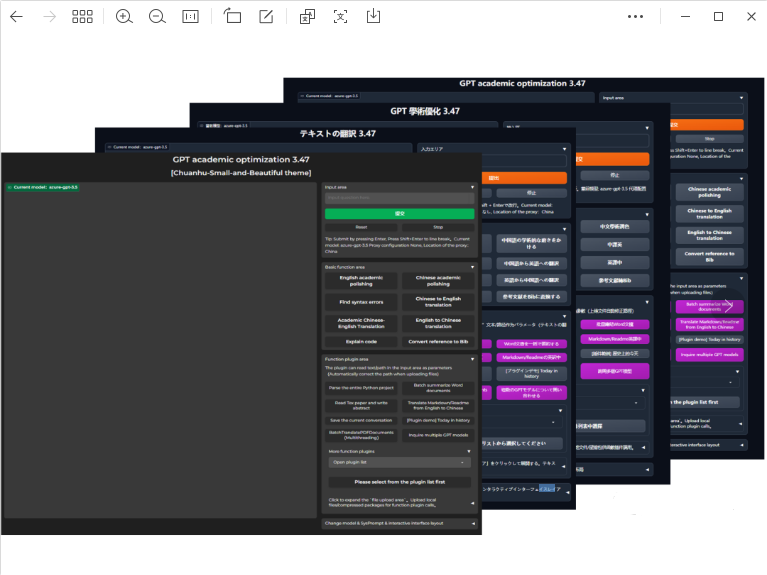Image resolution: width=767 pixels, height=575 pixels.
Task: Click Inquire multiple GPT models in front window
Action: [x=438, y=435]
